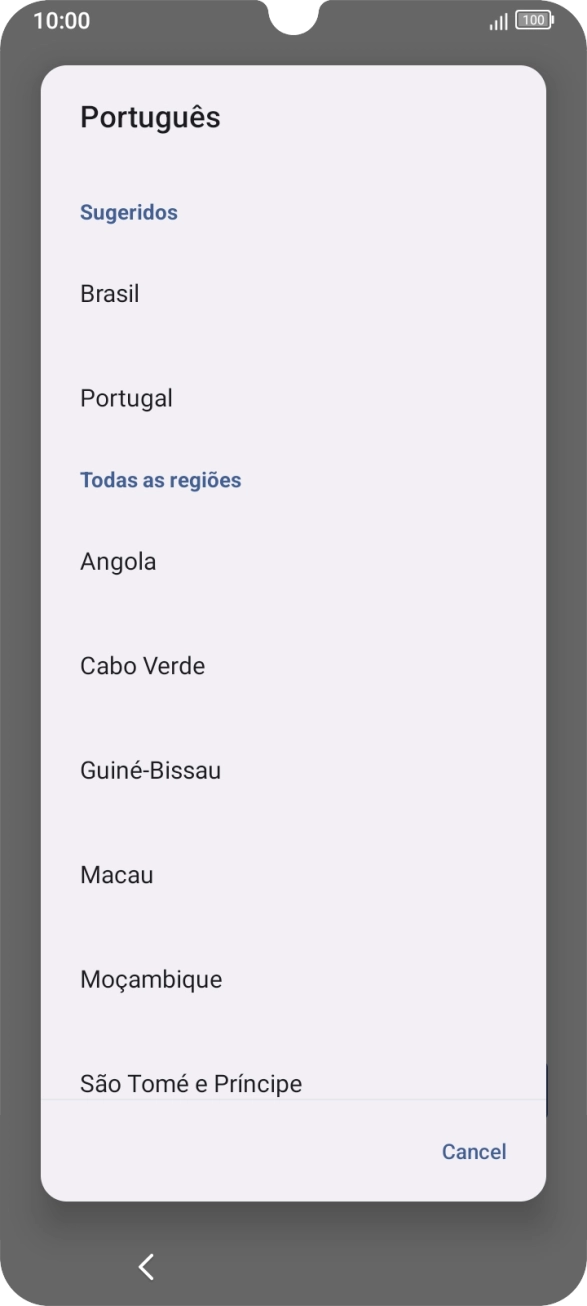Tap the back arrow at screen bottom
The image size is (587, 1306).
pyautogui.click(x=148, y=1266)
